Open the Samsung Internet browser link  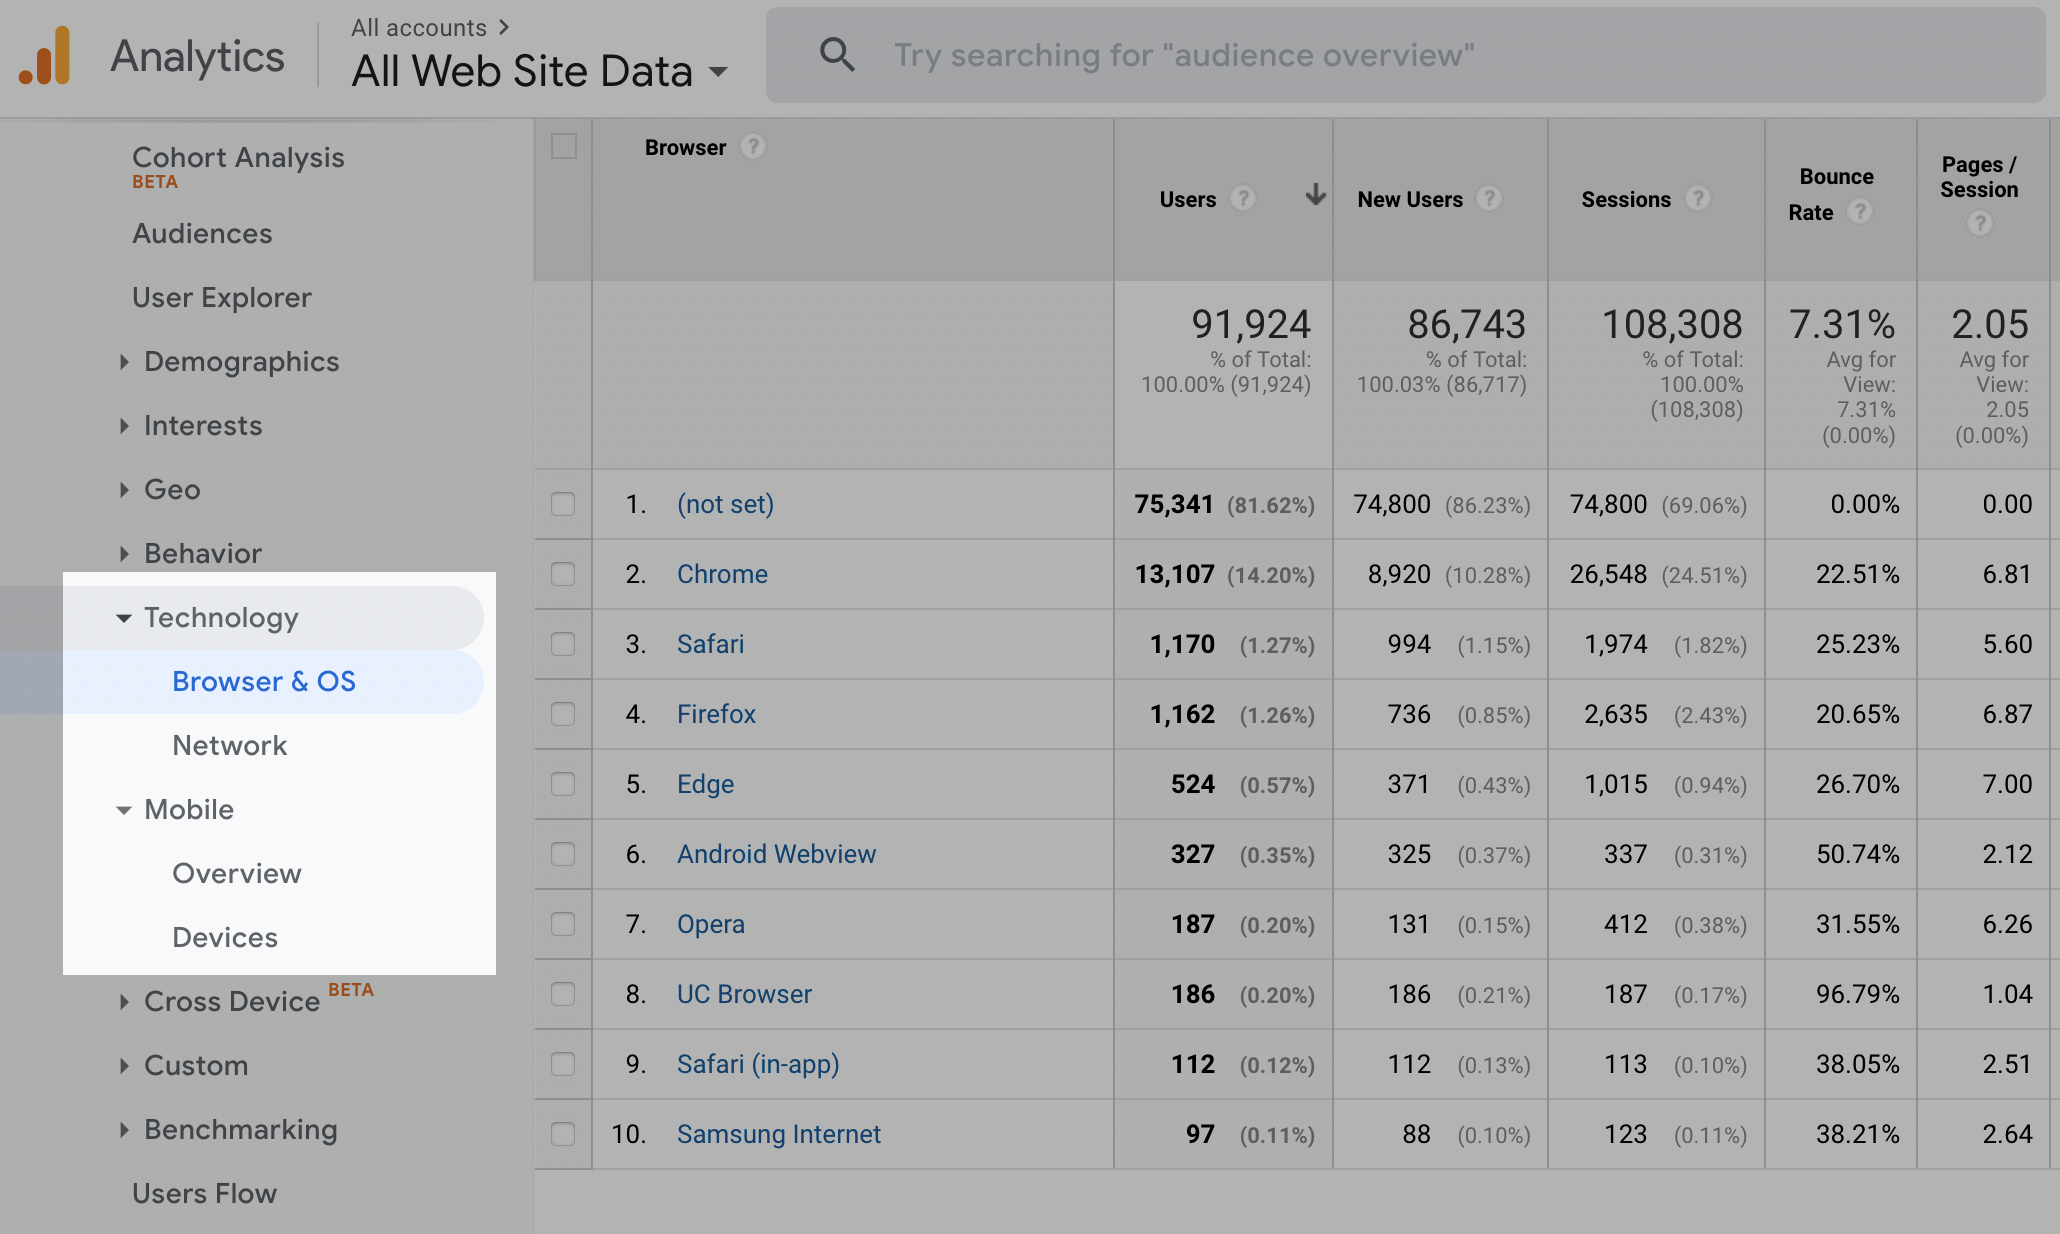779,1134
